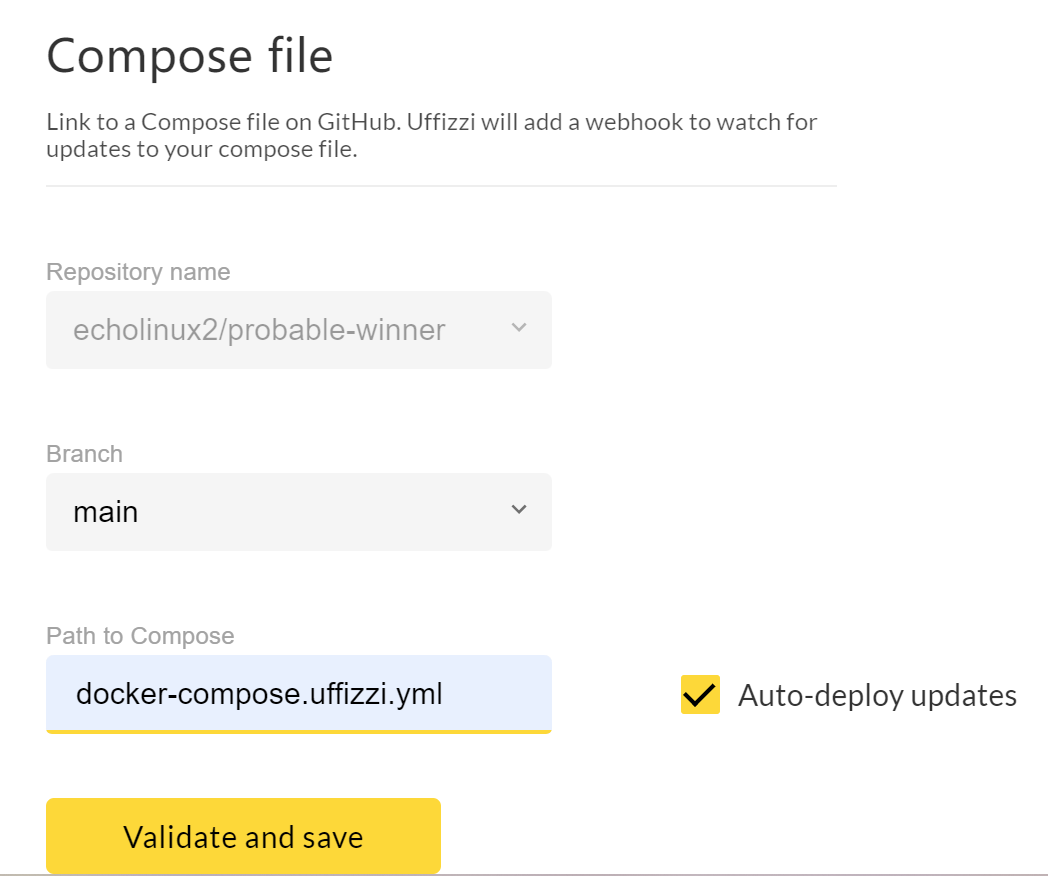Click the chevron arrow in Repository name selector
This screenshot has height=876, width=1048.
pyautogui.click(x=518, y=328)
